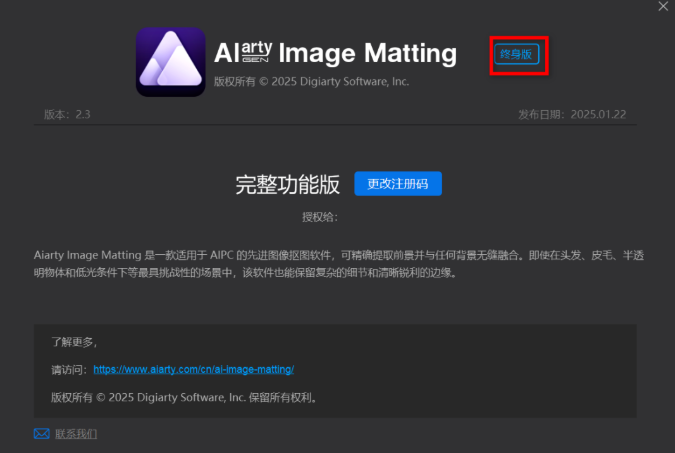
Task: Click the AIarty Image Matting title
Action: 335,53
